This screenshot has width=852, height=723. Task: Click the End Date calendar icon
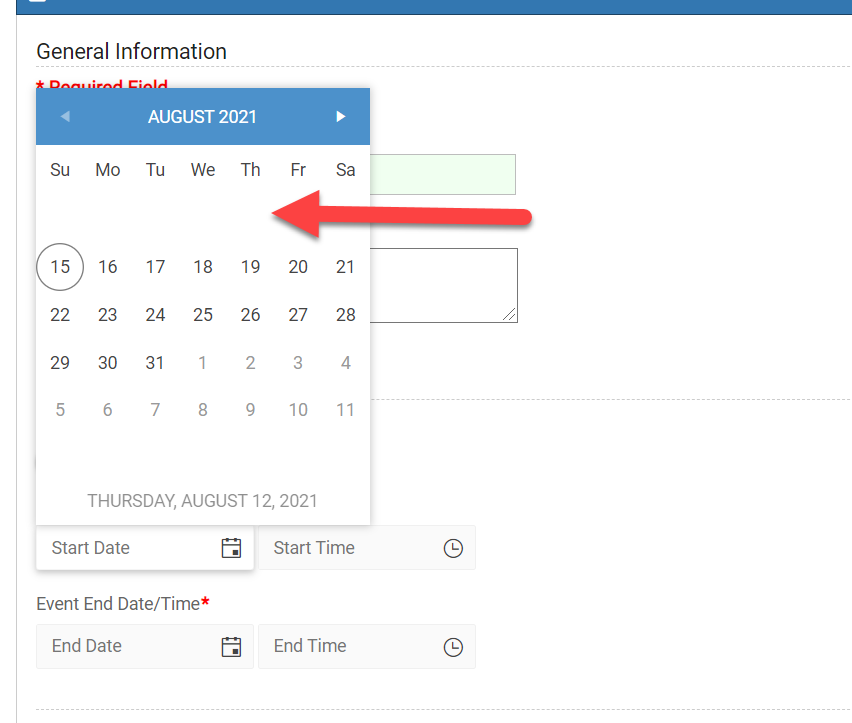click(231, 646)
